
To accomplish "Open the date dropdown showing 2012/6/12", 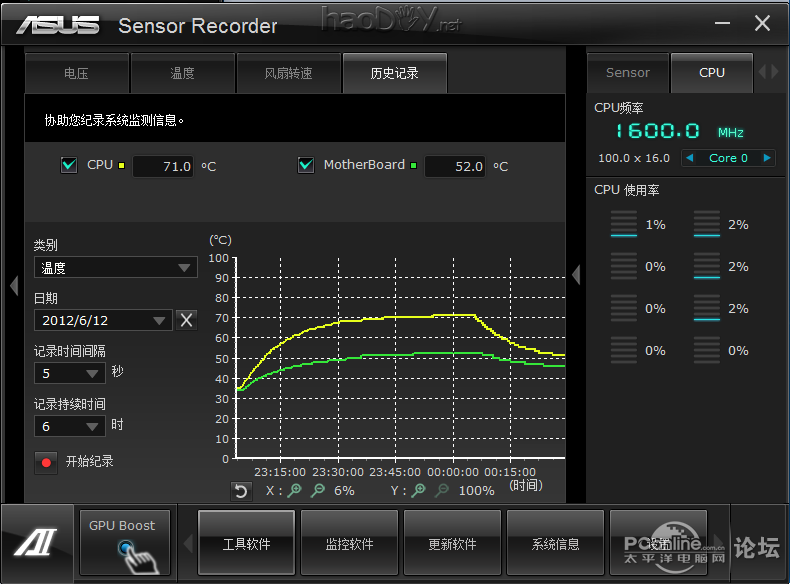I will tap(103, 320).
